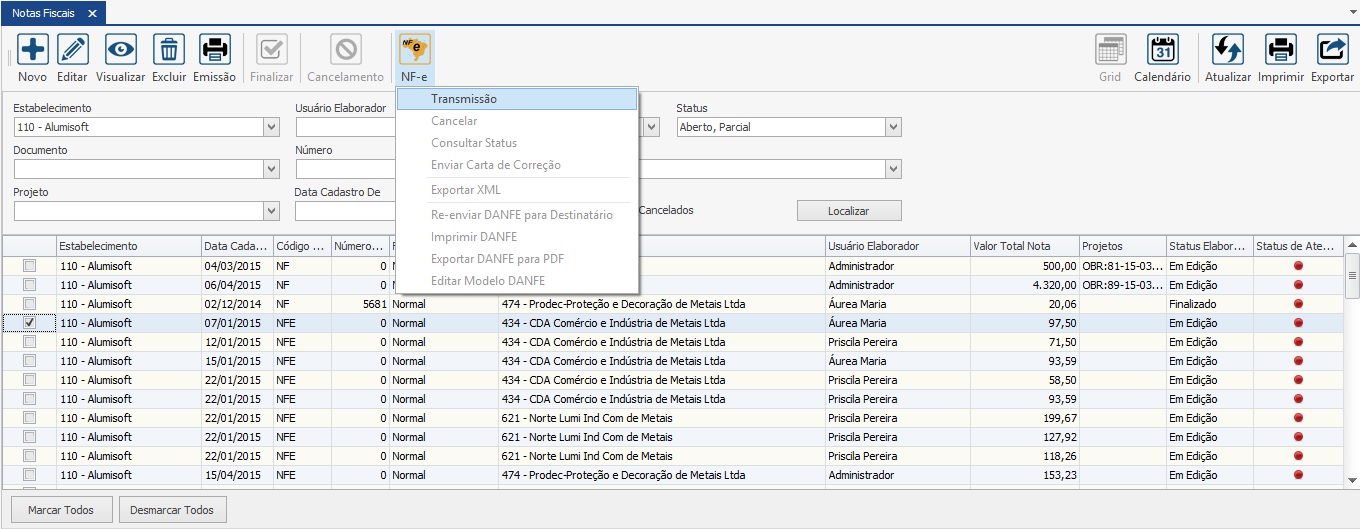This screenshot has width=1360, height=529.
Task: Click the Novo plus icon
Action: (x=32, y=49)
